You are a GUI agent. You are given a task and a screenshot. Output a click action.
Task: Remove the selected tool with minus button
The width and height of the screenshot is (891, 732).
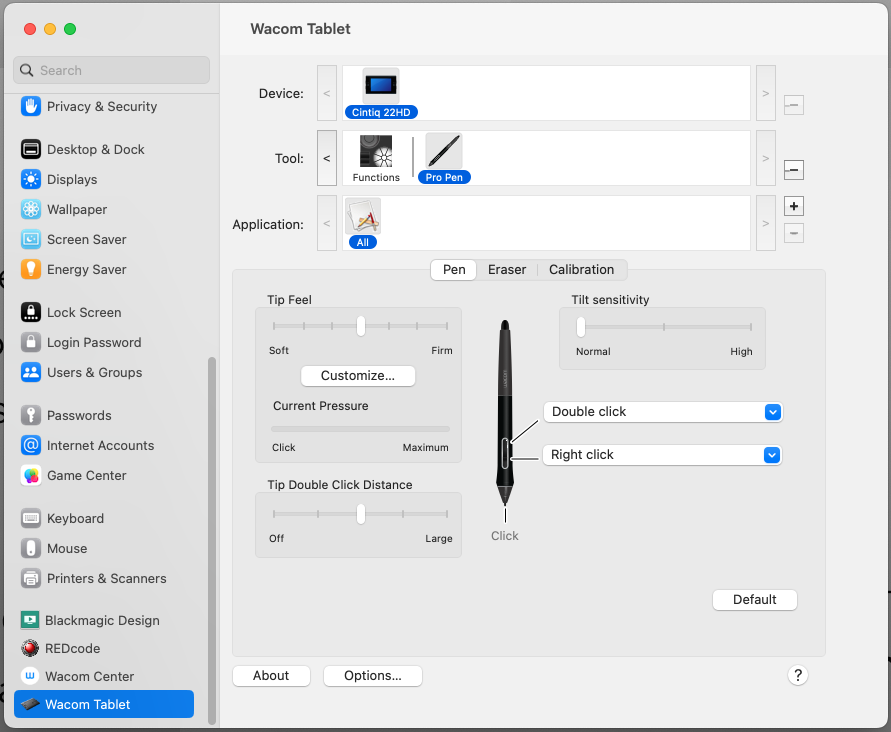[794, 170]
